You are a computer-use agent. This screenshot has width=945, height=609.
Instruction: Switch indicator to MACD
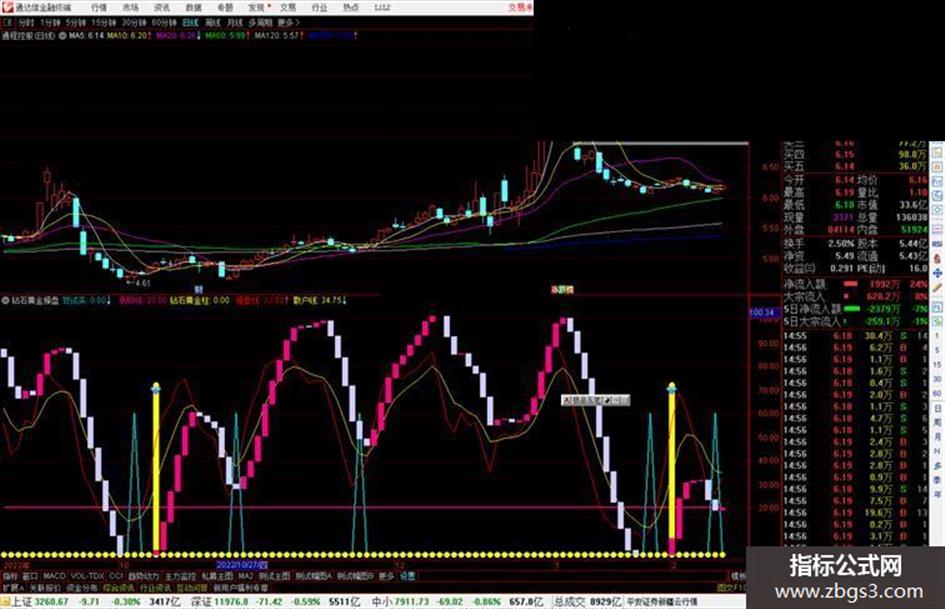54,576
